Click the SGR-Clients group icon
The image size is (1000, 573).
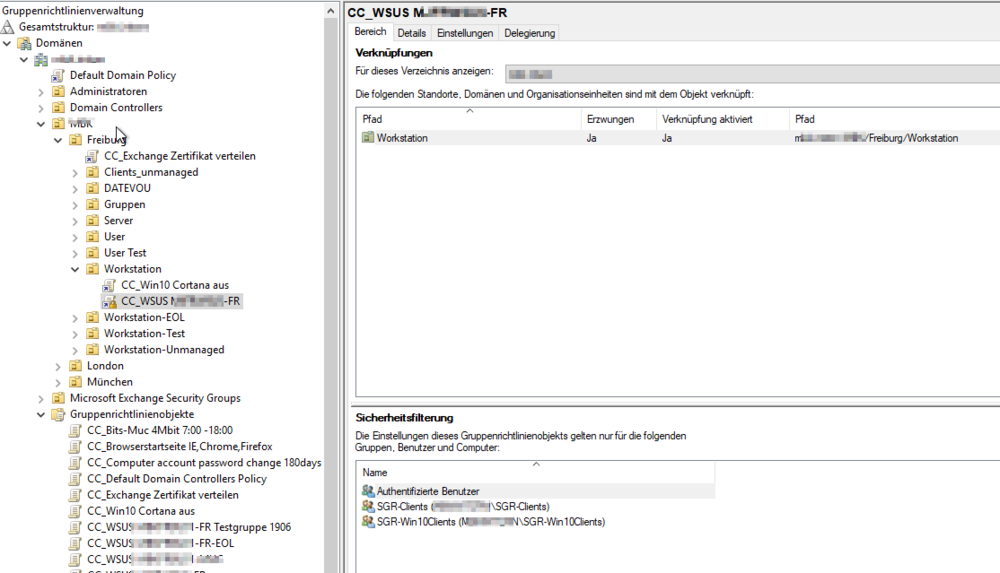[368, 507]
